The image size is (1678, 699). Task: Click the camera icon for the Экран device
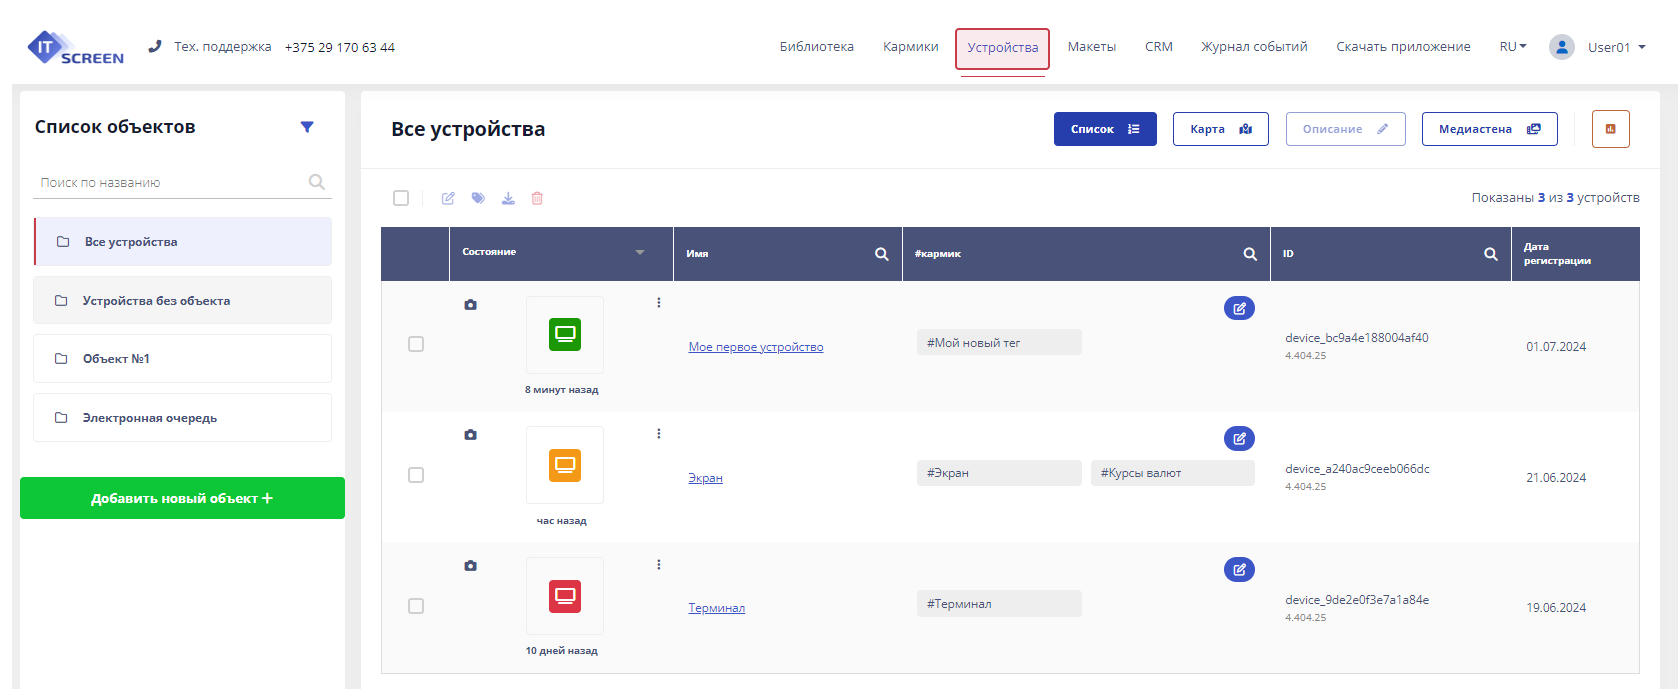point(470,435)
